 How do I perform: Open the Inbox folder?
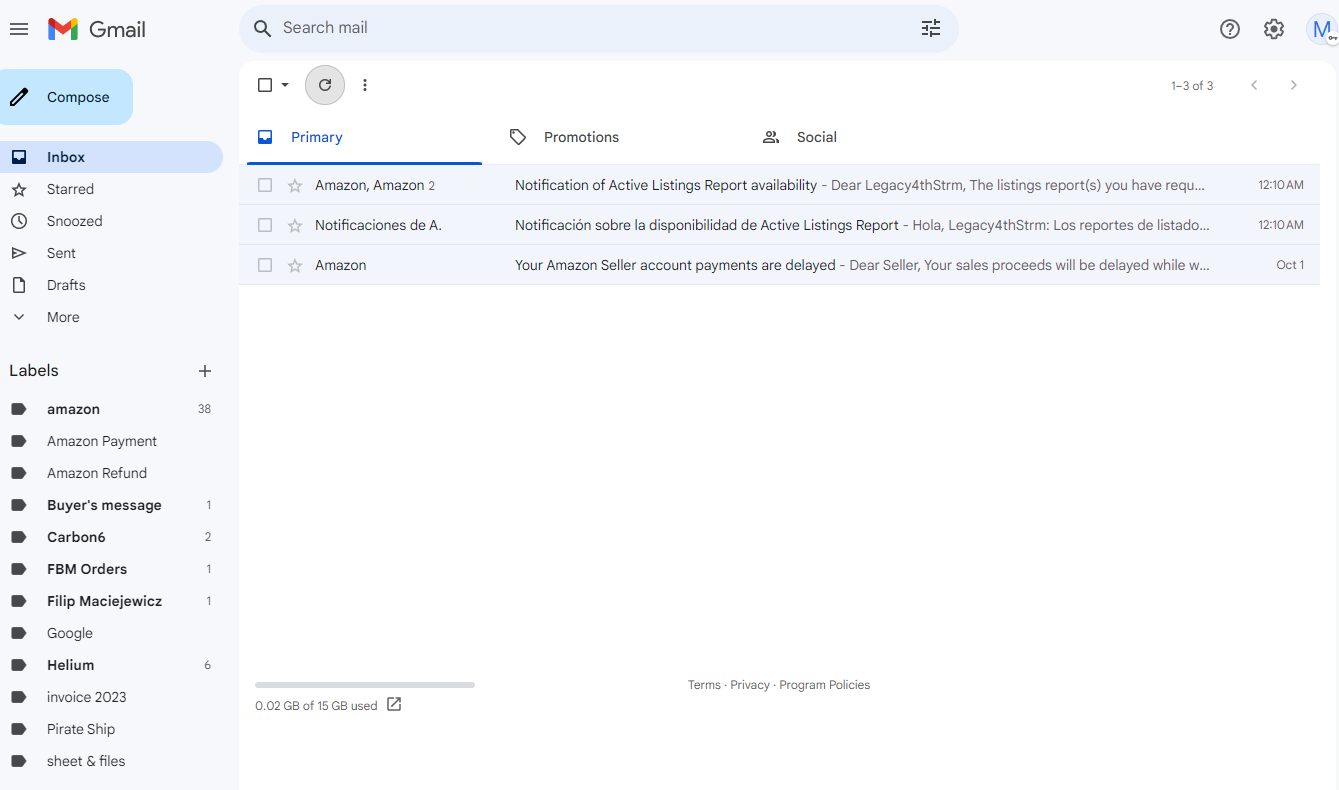111,157
